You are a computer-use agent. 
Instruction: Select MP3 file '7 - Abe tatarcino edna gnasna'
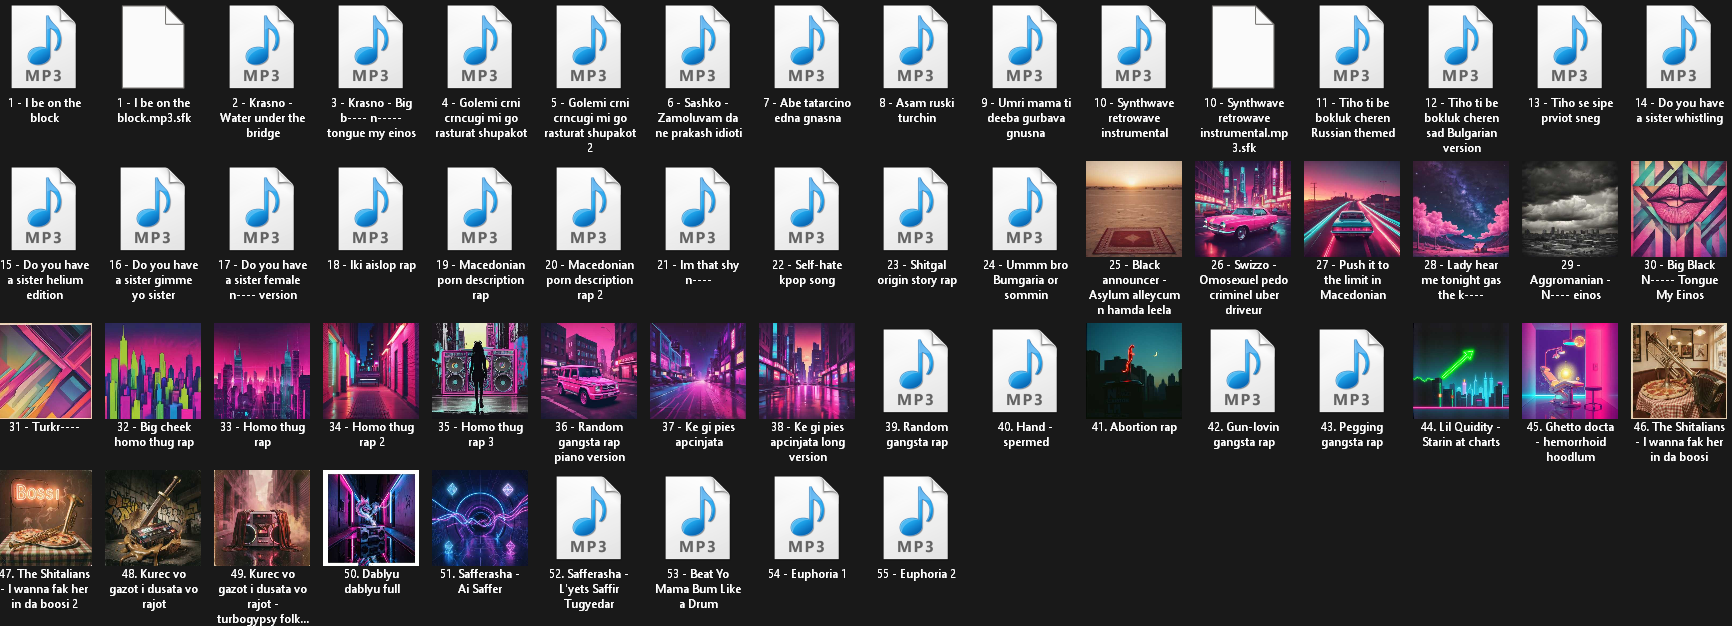click(807, 48)
